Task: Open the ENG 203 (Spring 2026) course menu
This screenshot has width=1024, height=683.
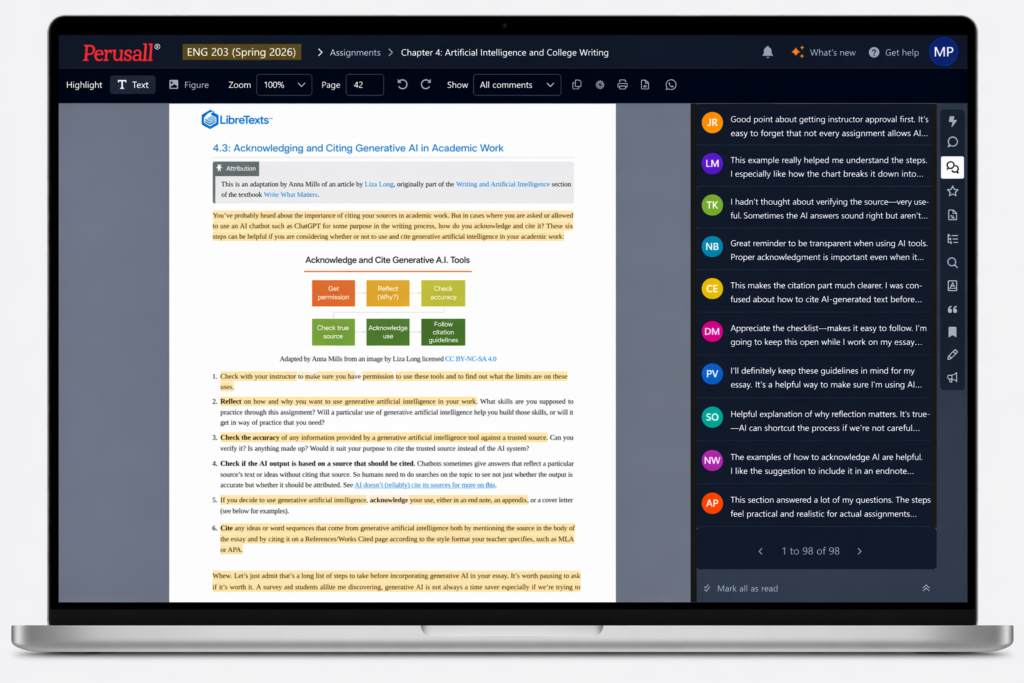Action: (243, 52)
